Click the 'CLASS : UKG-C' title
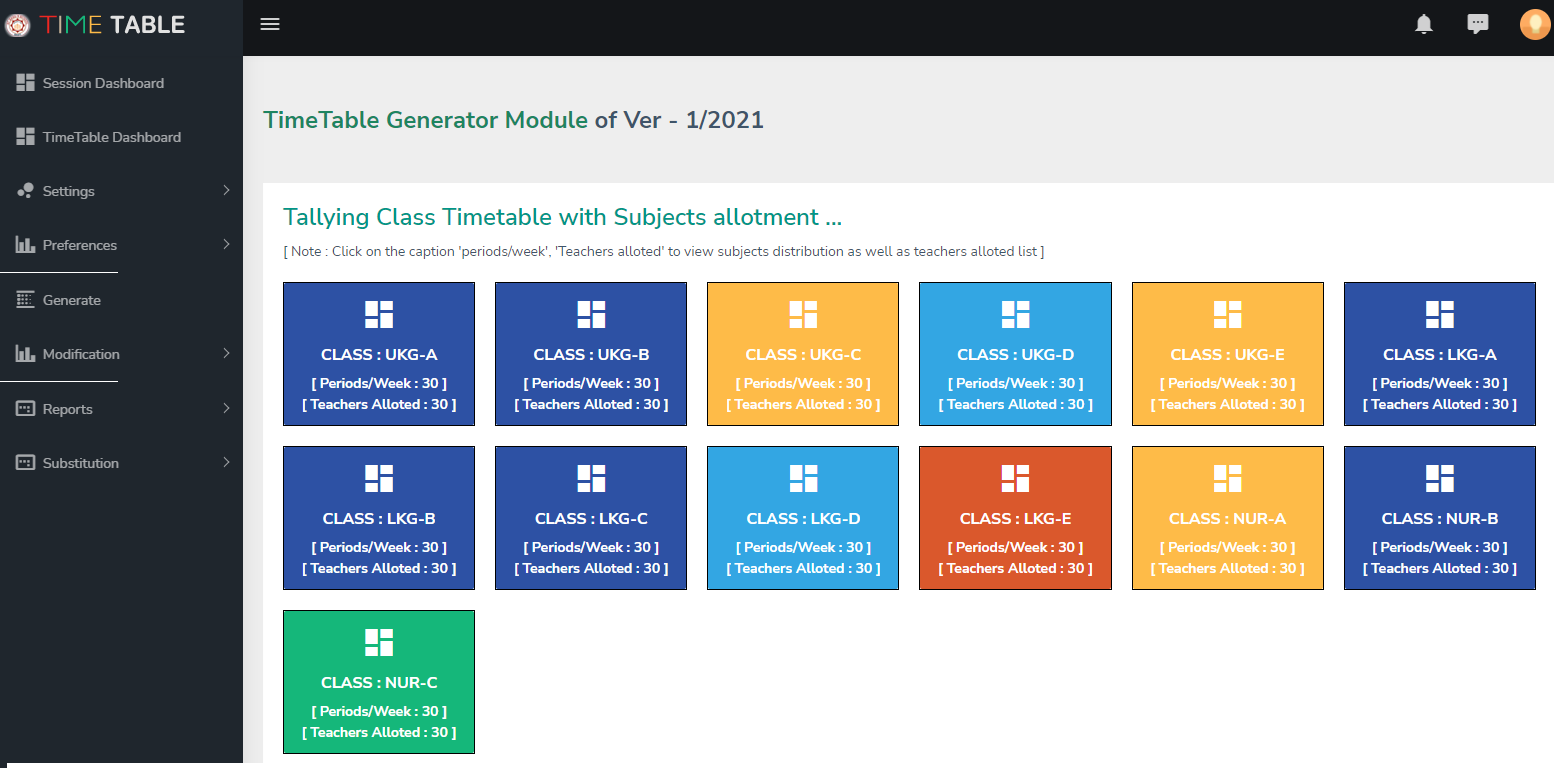The width and height of the screenshot is (1554, 768). [803, 354]
